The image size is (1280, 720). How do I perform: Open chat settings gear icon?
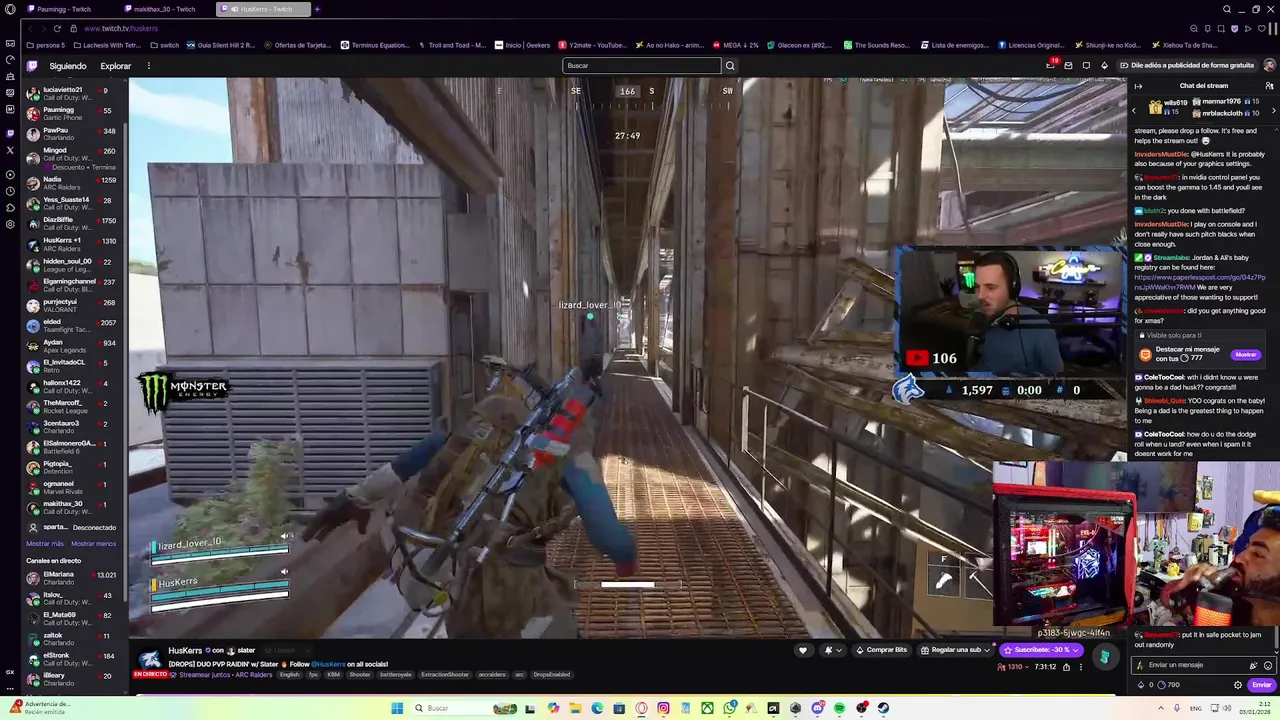1238,685
